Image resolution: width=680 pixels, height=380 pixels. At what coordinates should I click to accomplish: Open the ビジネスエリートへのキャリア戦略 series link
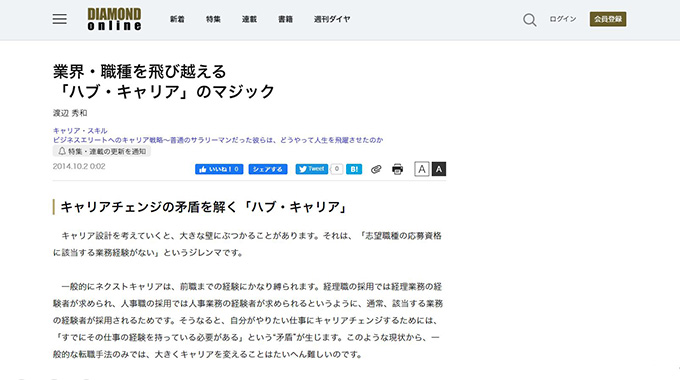pos(218,140)
